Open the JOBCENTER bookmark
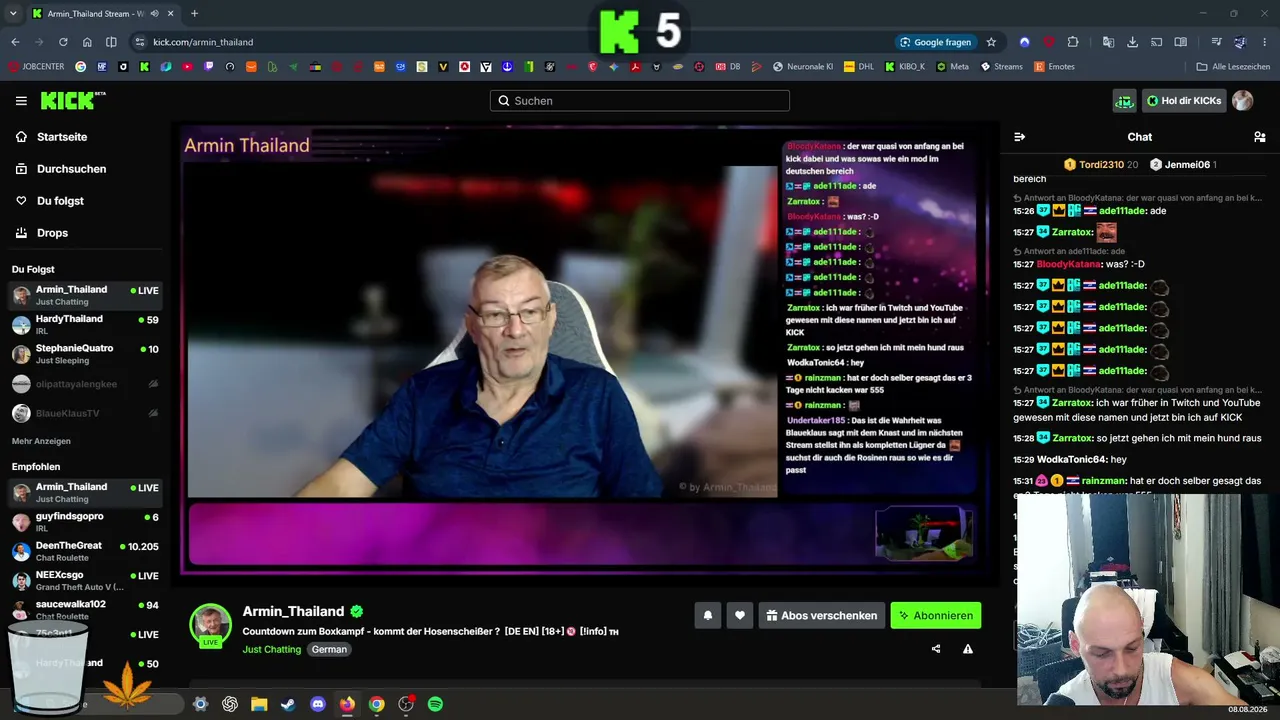Image resolution: width=1280 pixels, height=720 pixels. tap(36, 67)
